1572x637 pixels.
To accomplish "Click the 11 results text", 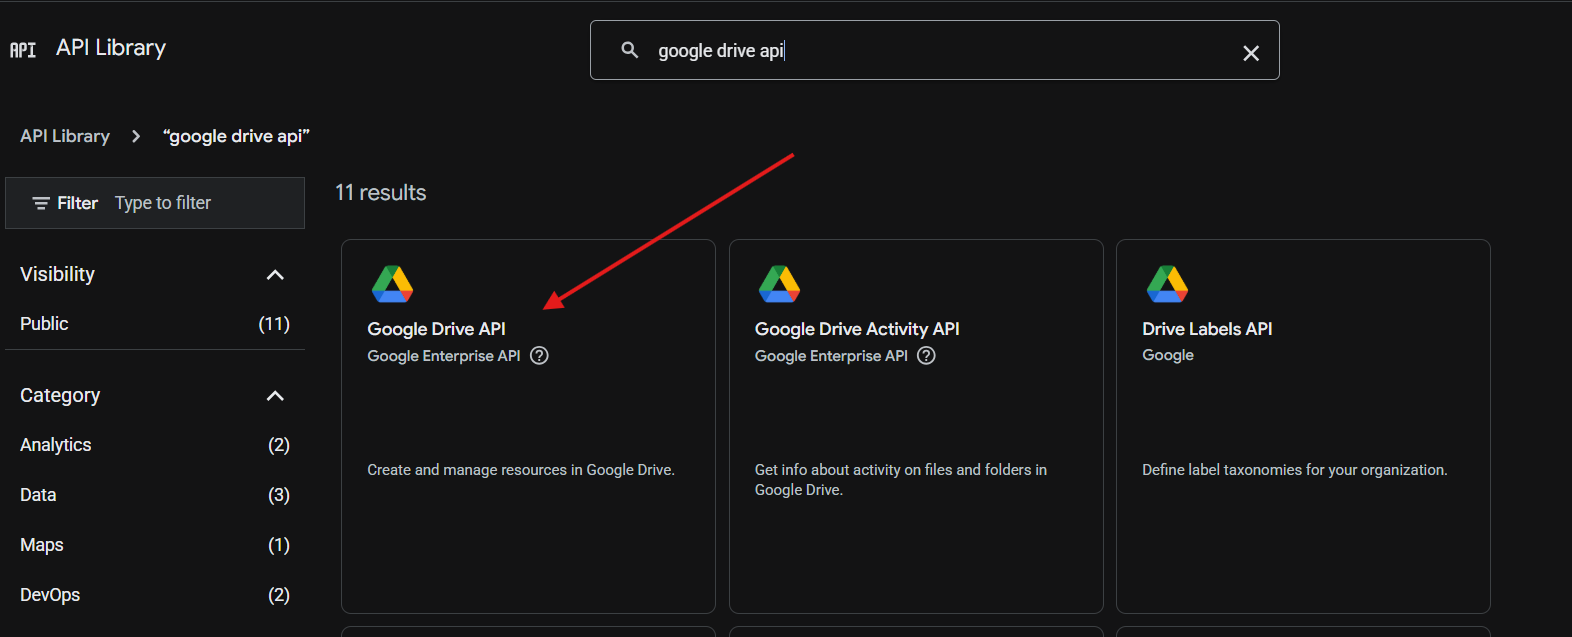I will click(381, 193).
